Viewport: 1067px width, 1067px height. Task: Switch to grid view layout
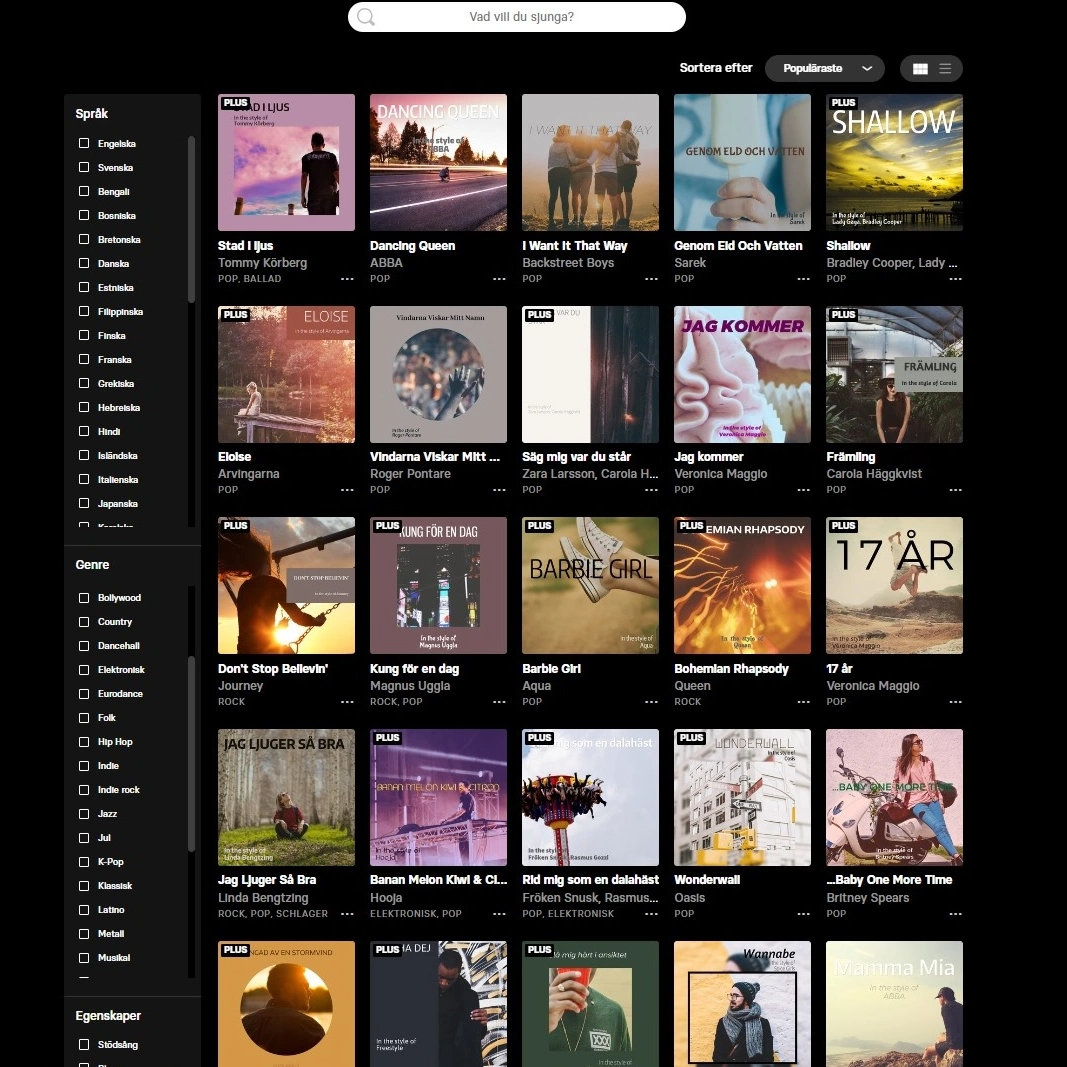[920, 69]
